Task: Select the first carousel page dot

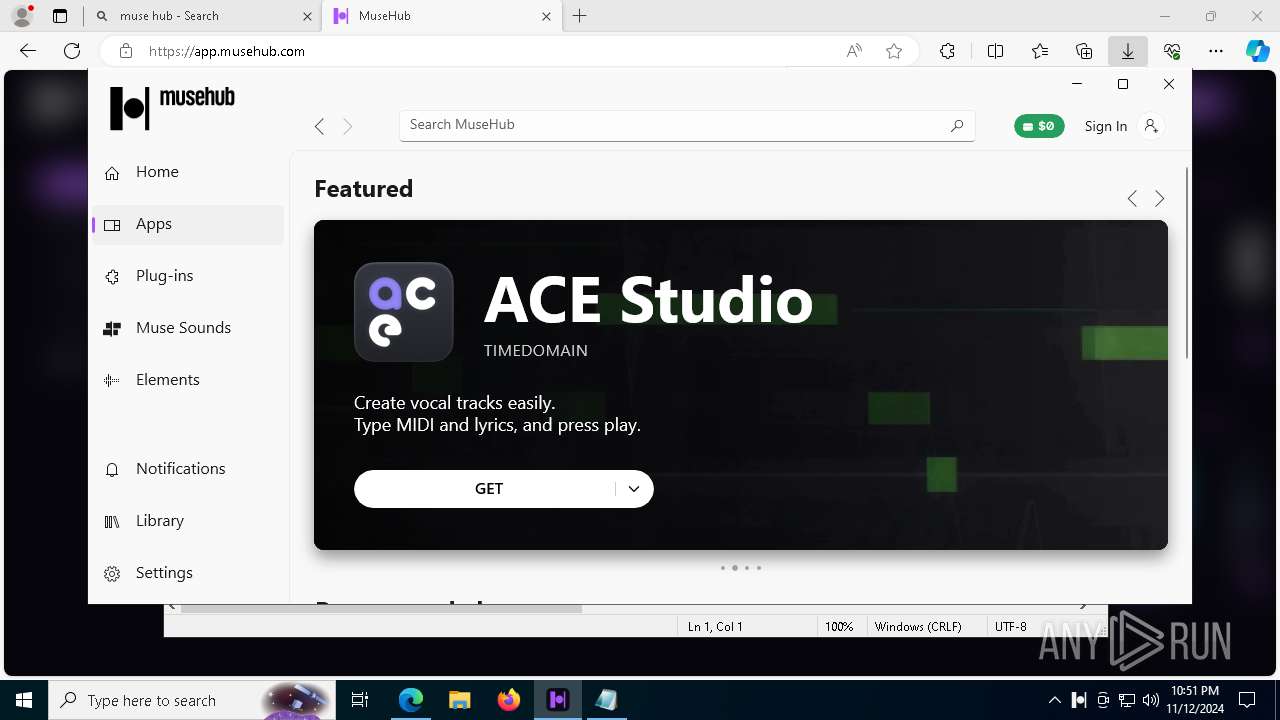Action: coord(723,568)
